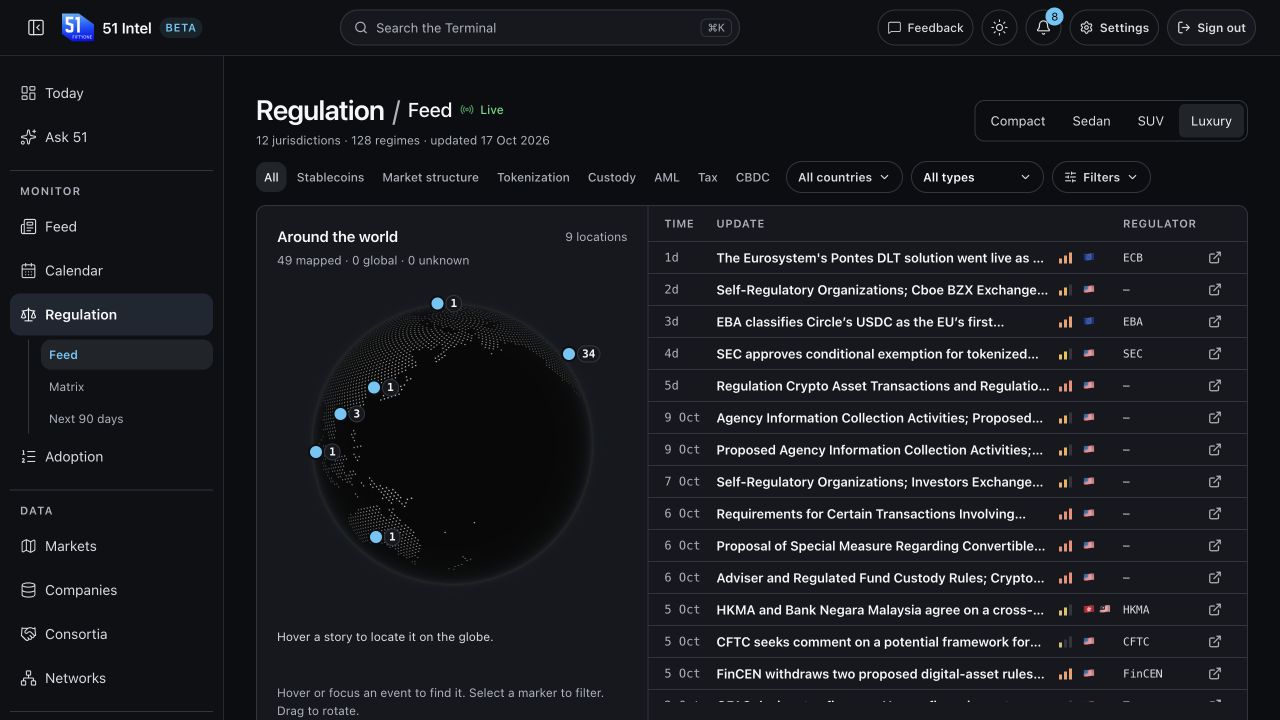This screenshot has width=1280, height=720.
Task: Open EBA classifies Circle's USDC update
Action: [x=860, y=322]
